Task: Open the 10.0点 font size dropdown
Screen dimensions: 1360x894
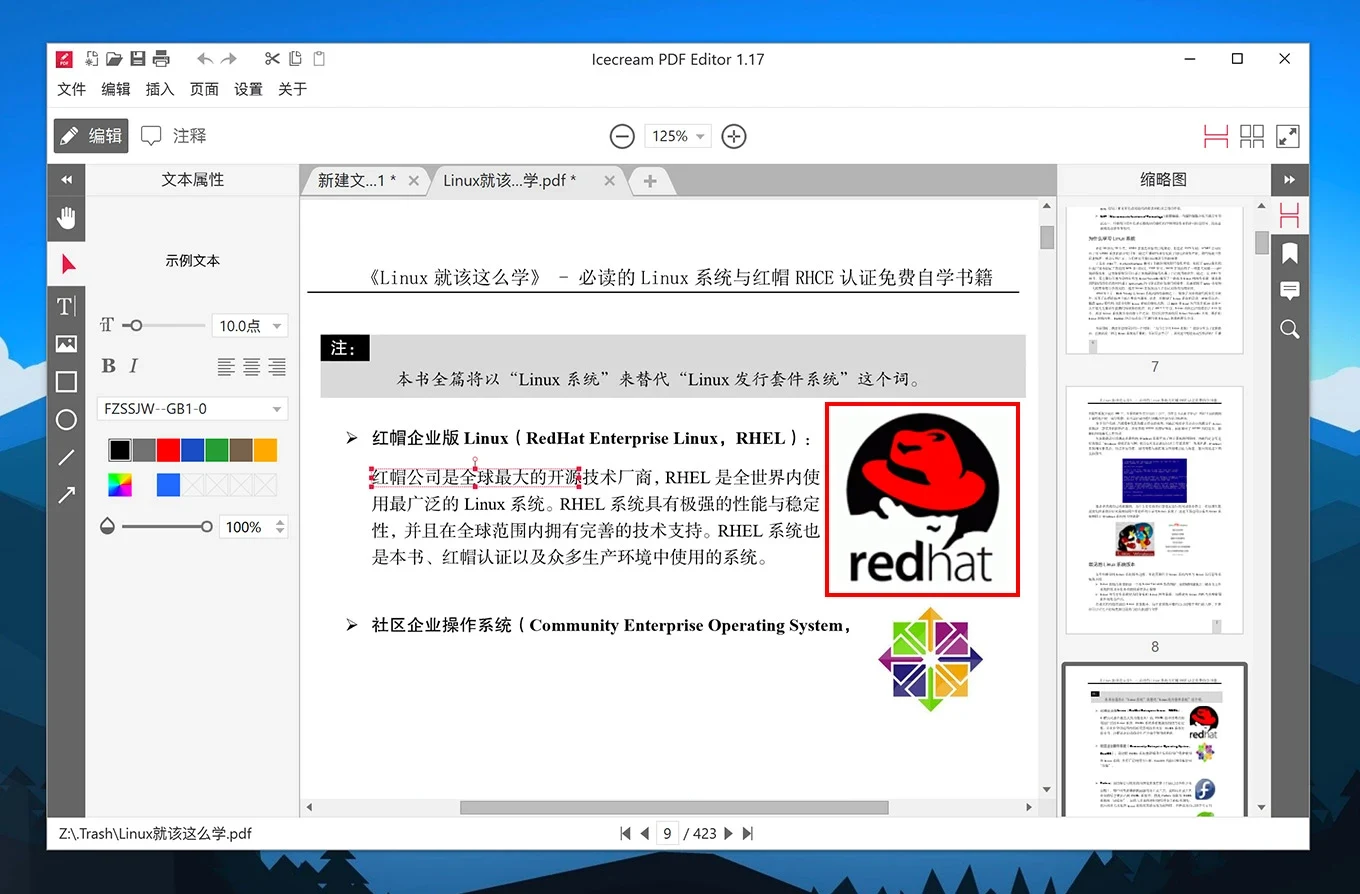Action: click(249, 325)
